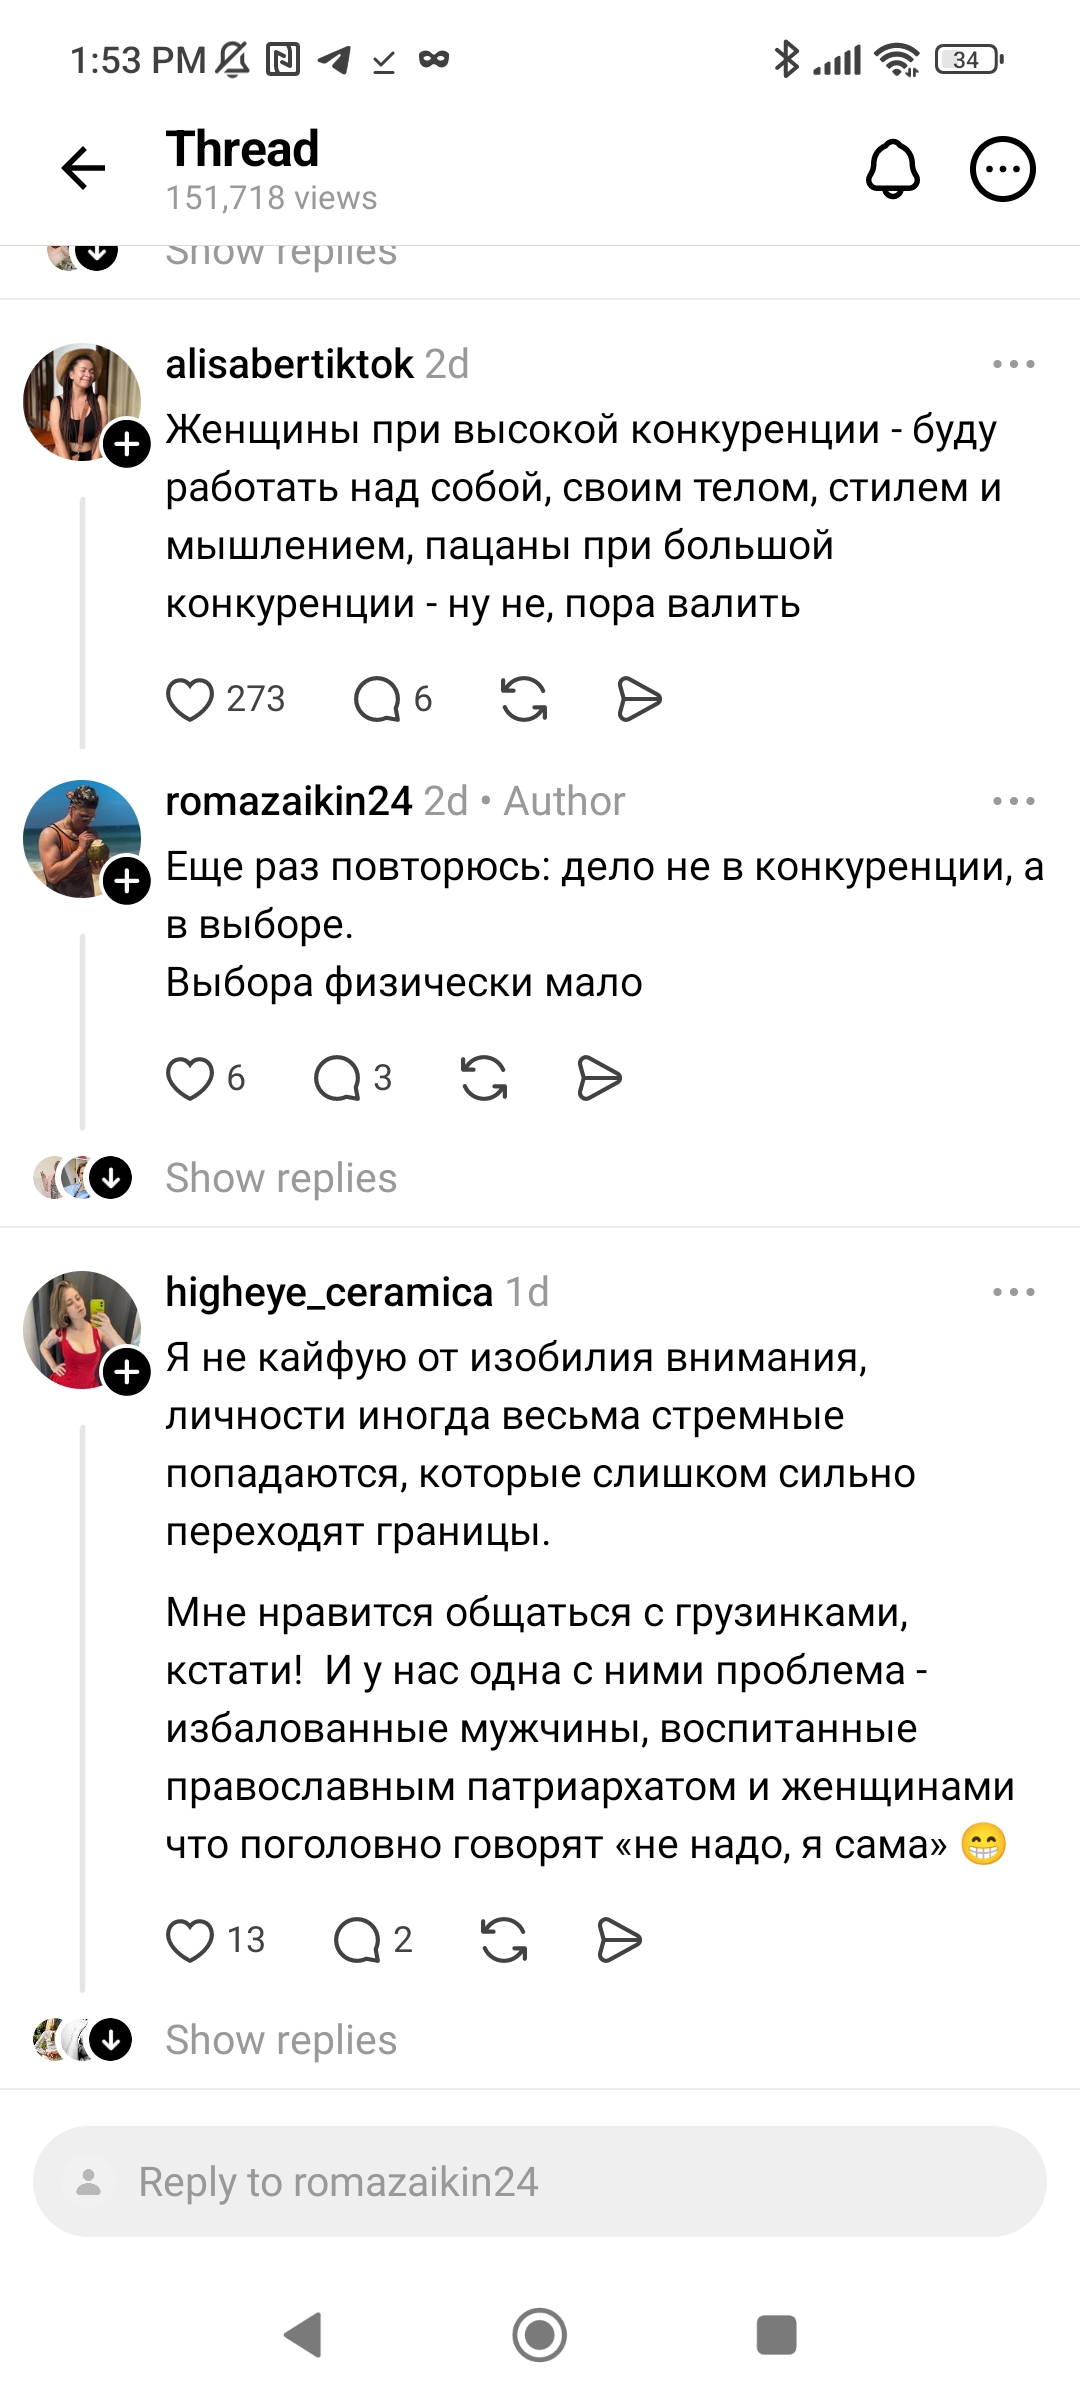Open options for higheye_ceramica's comment
Screen dimensions: 1080x2400
click(x=1013, y=1292)
